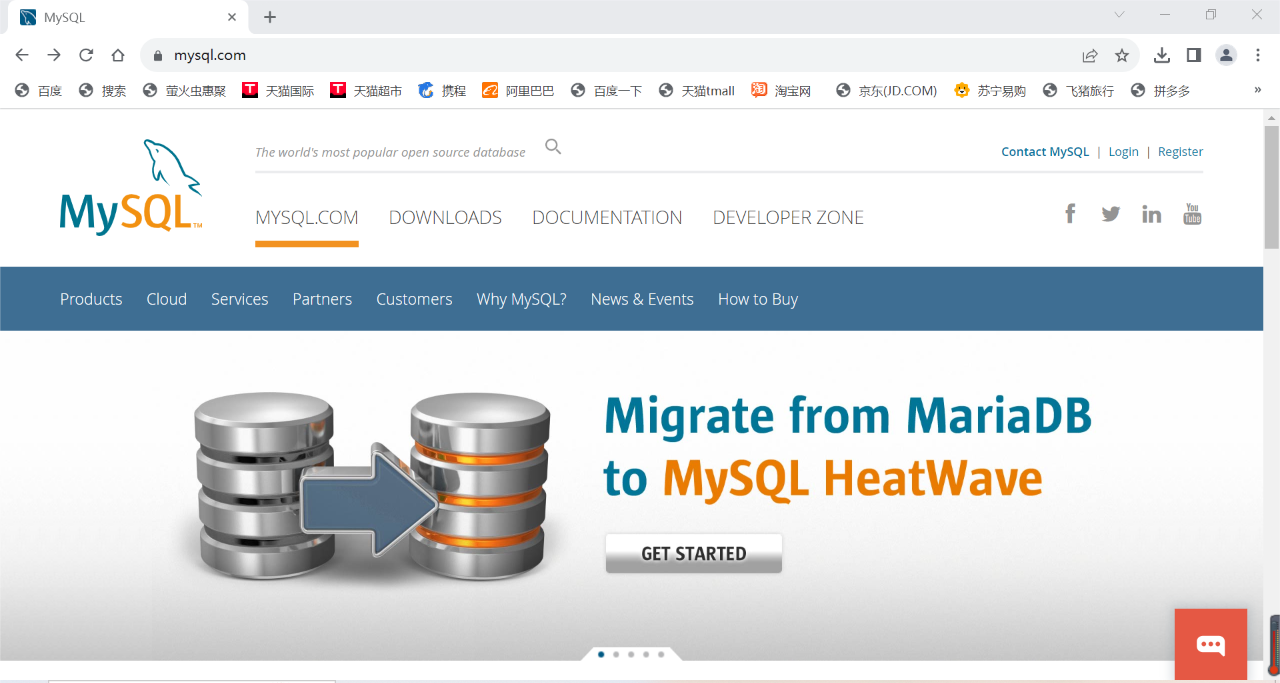Open the Cloud menu

[x=167, y=299]
